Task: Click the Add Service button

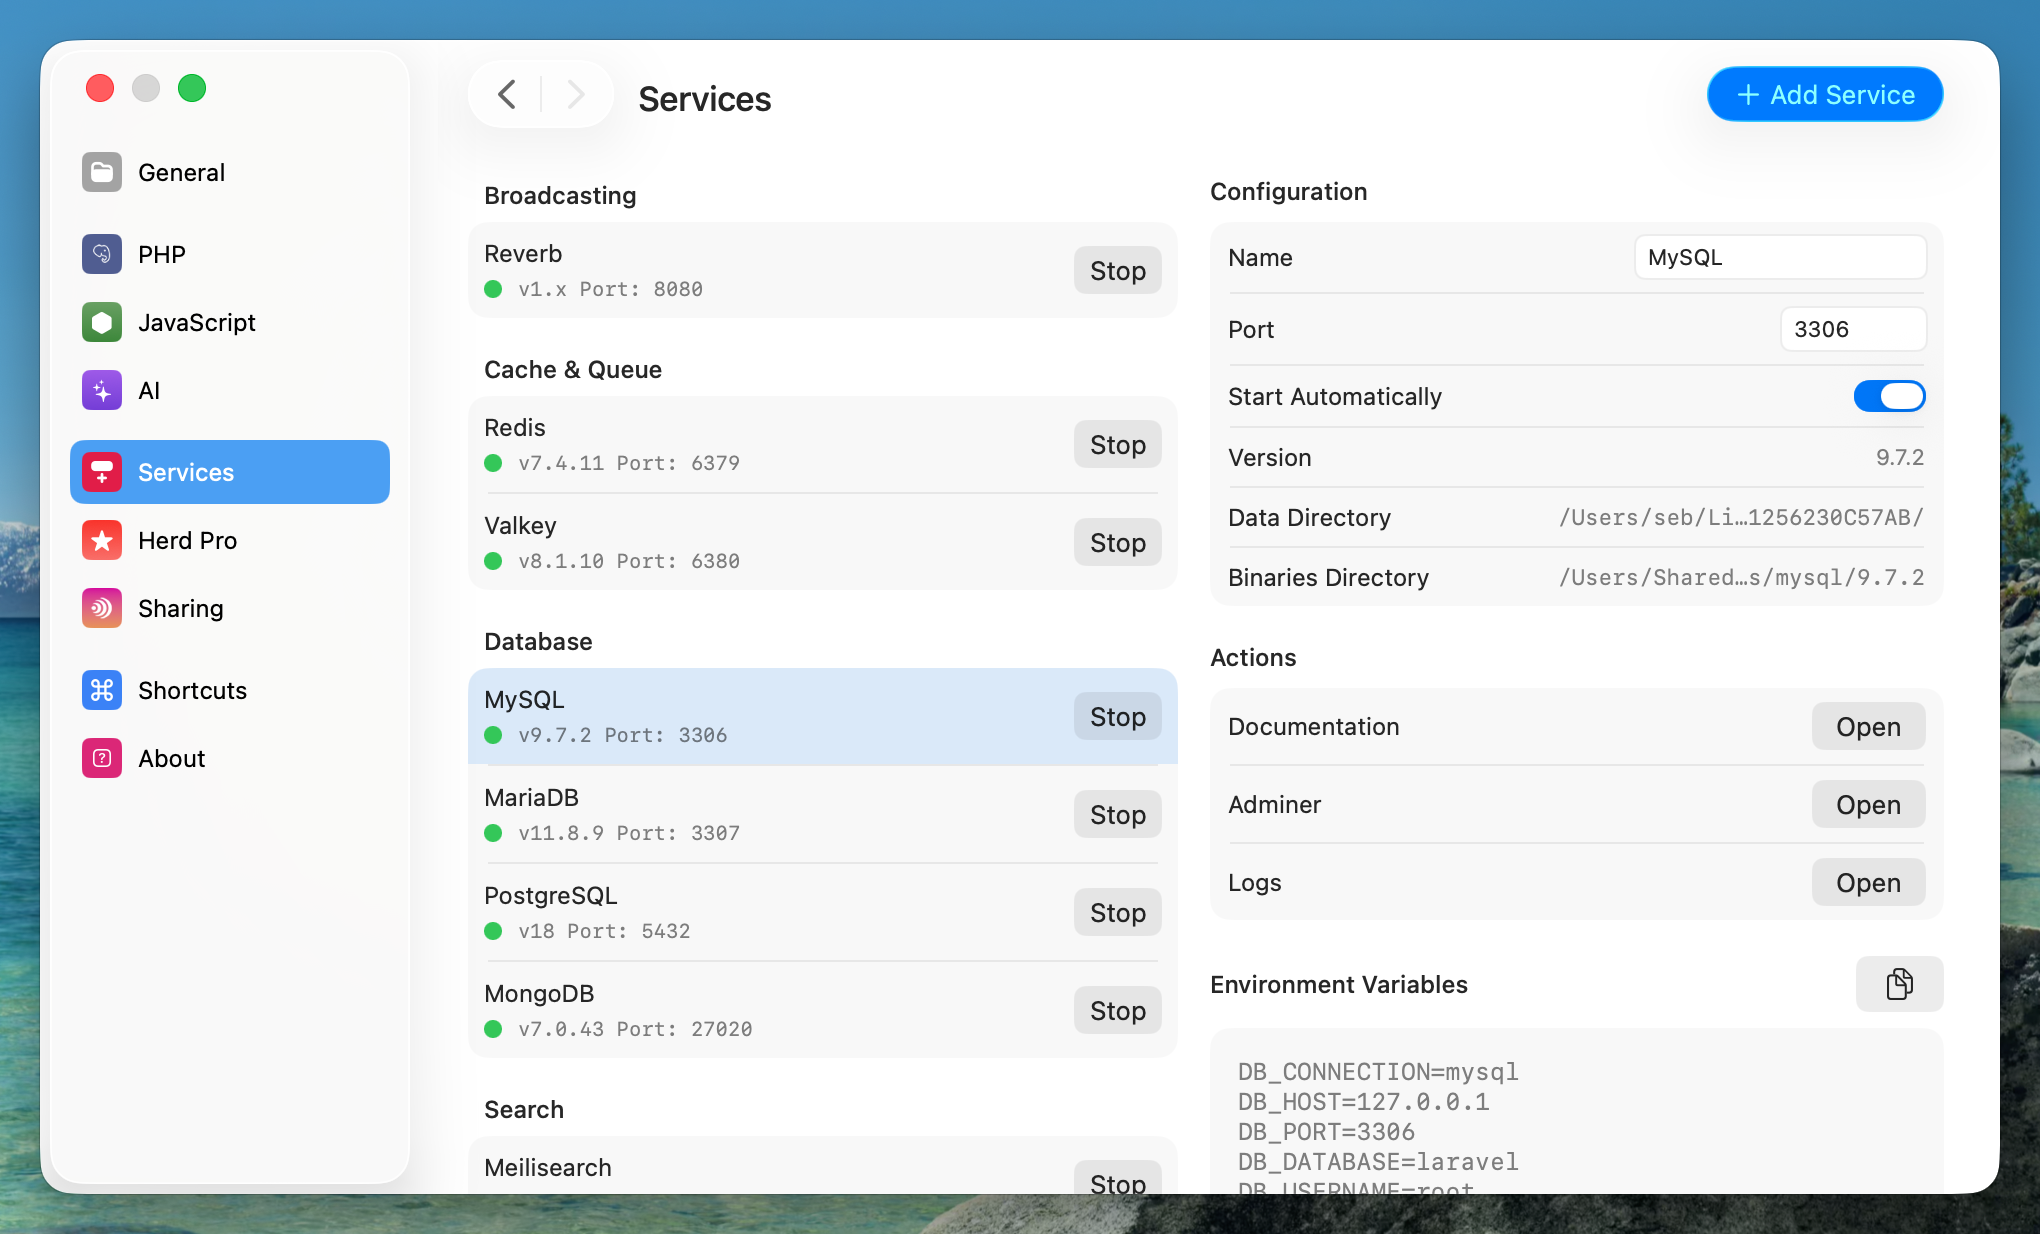Action: click(x=1825, y=95)
